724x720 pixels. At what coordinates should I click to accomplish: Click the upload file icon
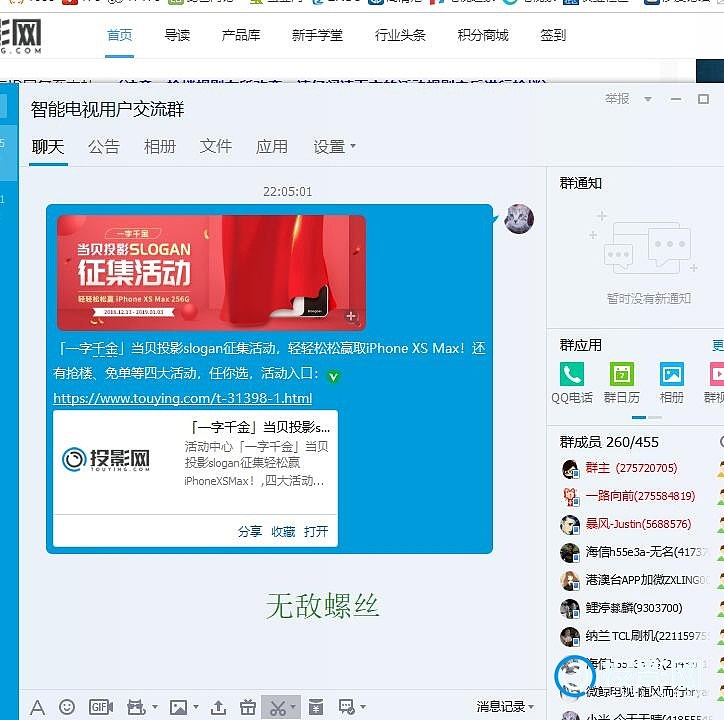(218, 707)
